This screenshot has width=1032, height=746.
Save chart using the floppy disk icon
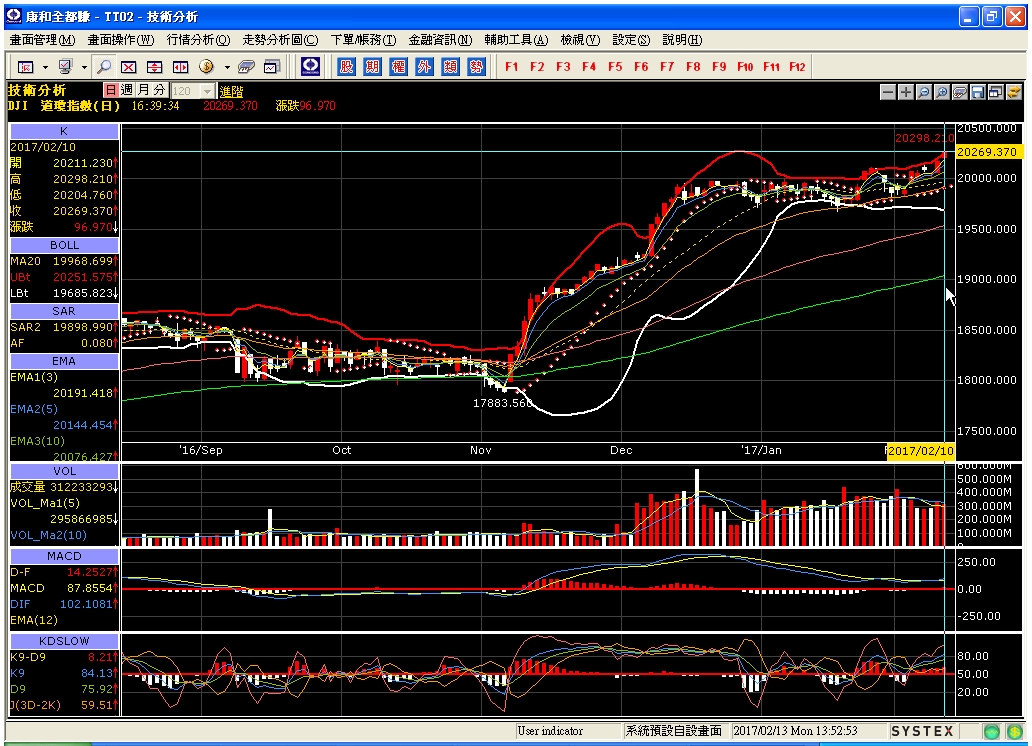[977, 92]
